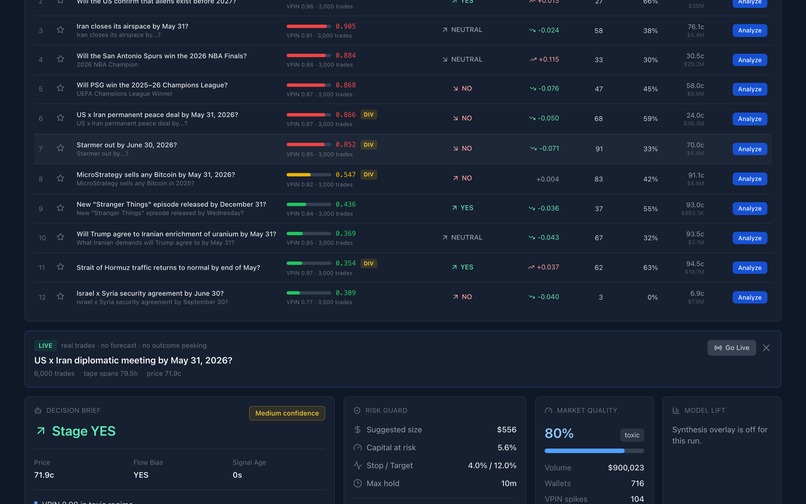This screenshot has height=504, width=806.
Task: Star the US x Iran permanent peace deal market
Action: pos(61,118)
